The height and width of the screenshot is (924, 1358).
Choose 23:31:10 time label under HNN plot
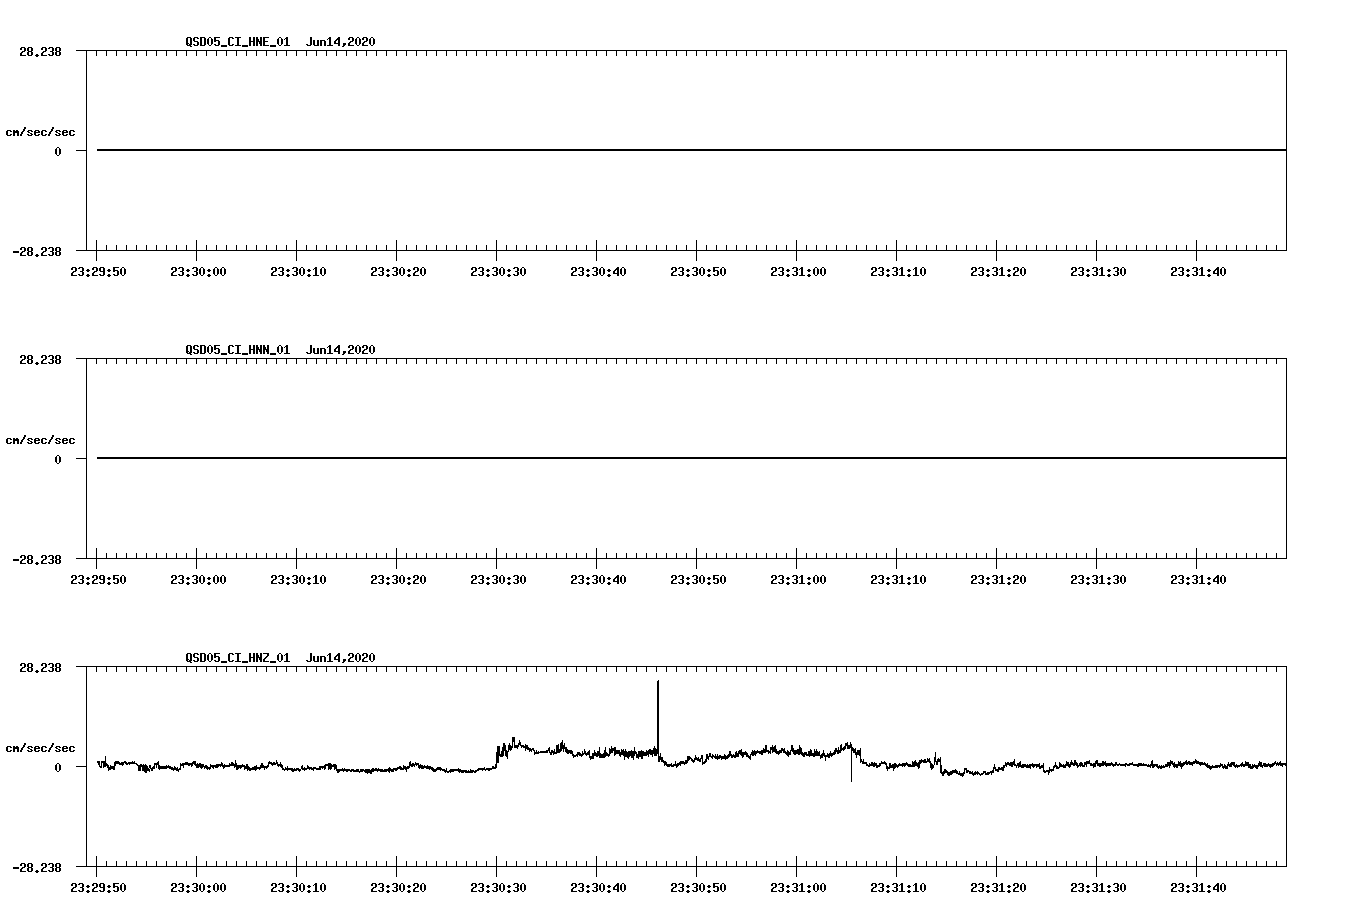click(x=898, y=580)
